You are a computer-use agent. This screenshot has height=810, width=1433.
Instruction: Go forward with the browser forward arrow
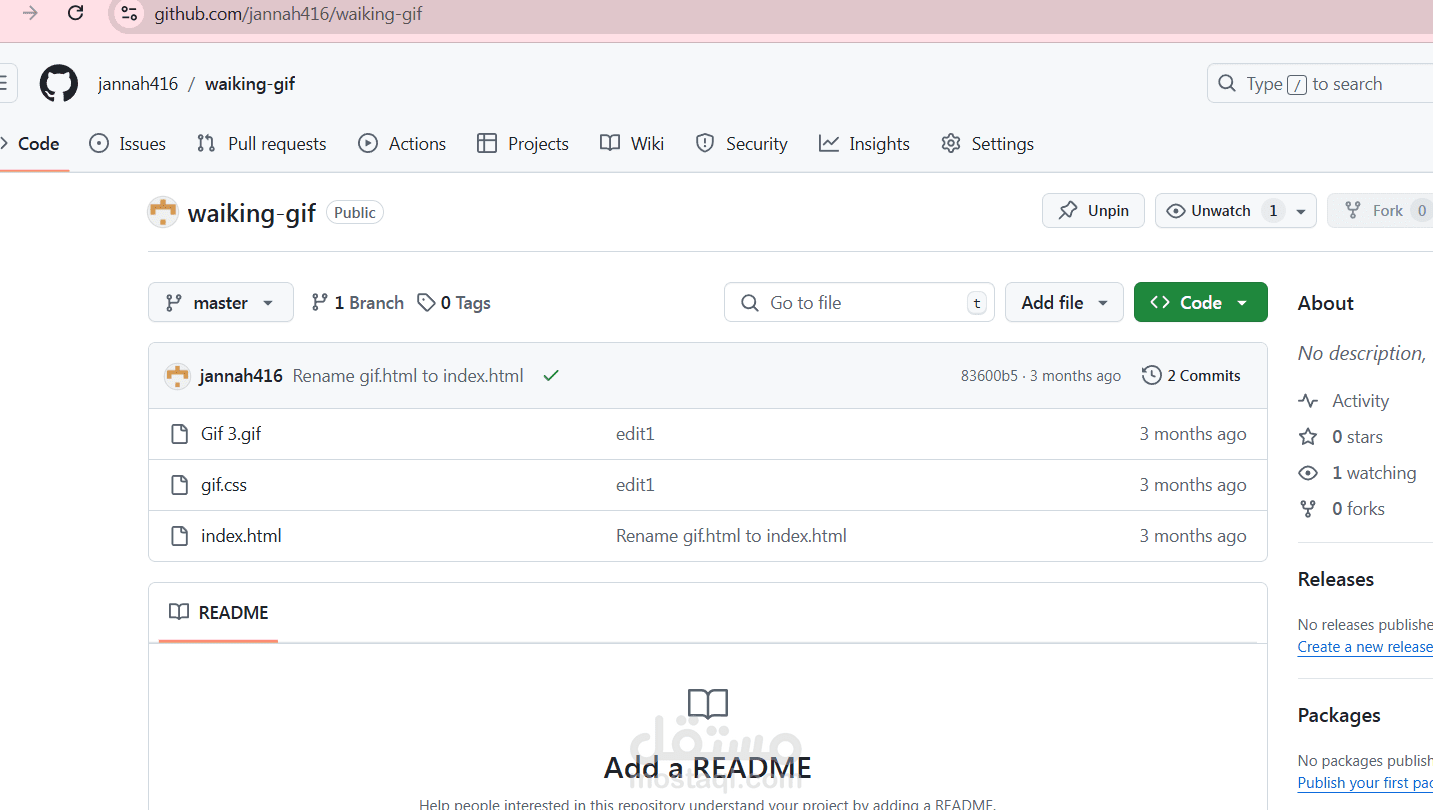[30, 14]
